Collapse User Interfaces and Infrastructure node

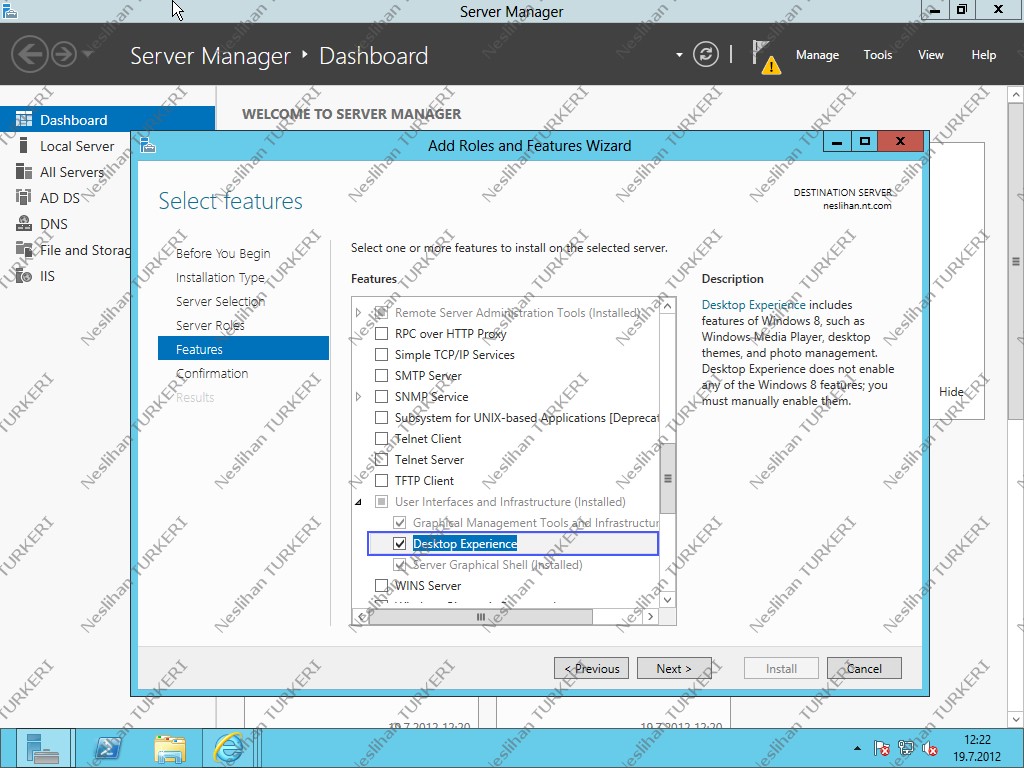tap(358, 502)
